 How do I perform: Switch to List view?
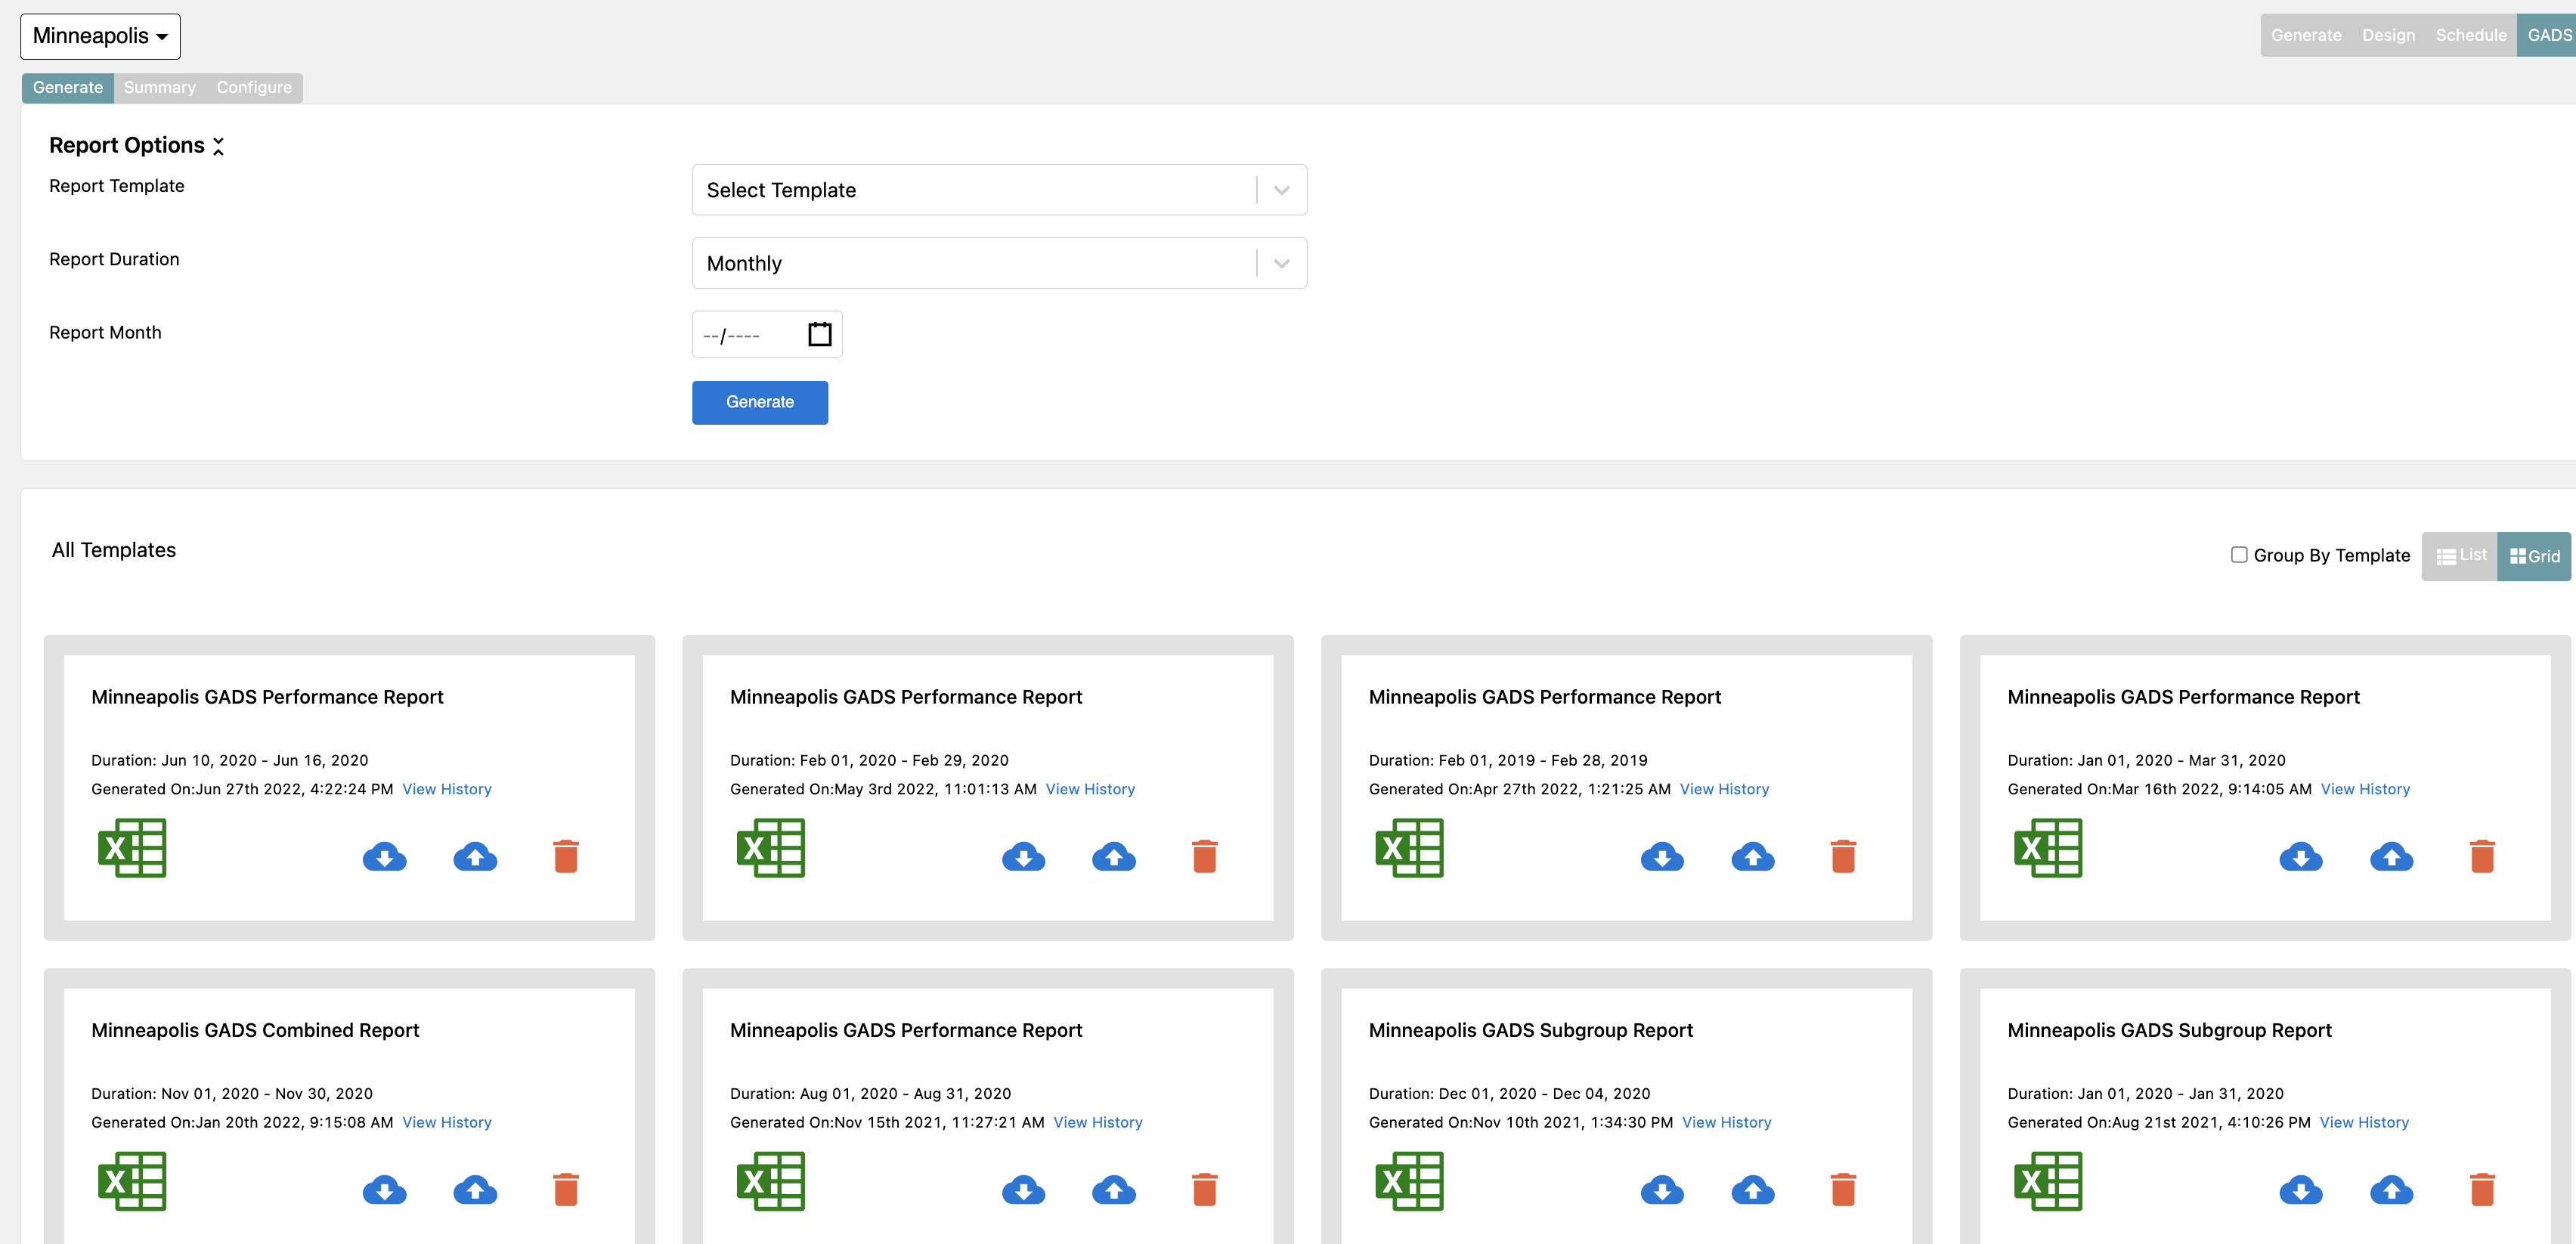click(2460, 556)
